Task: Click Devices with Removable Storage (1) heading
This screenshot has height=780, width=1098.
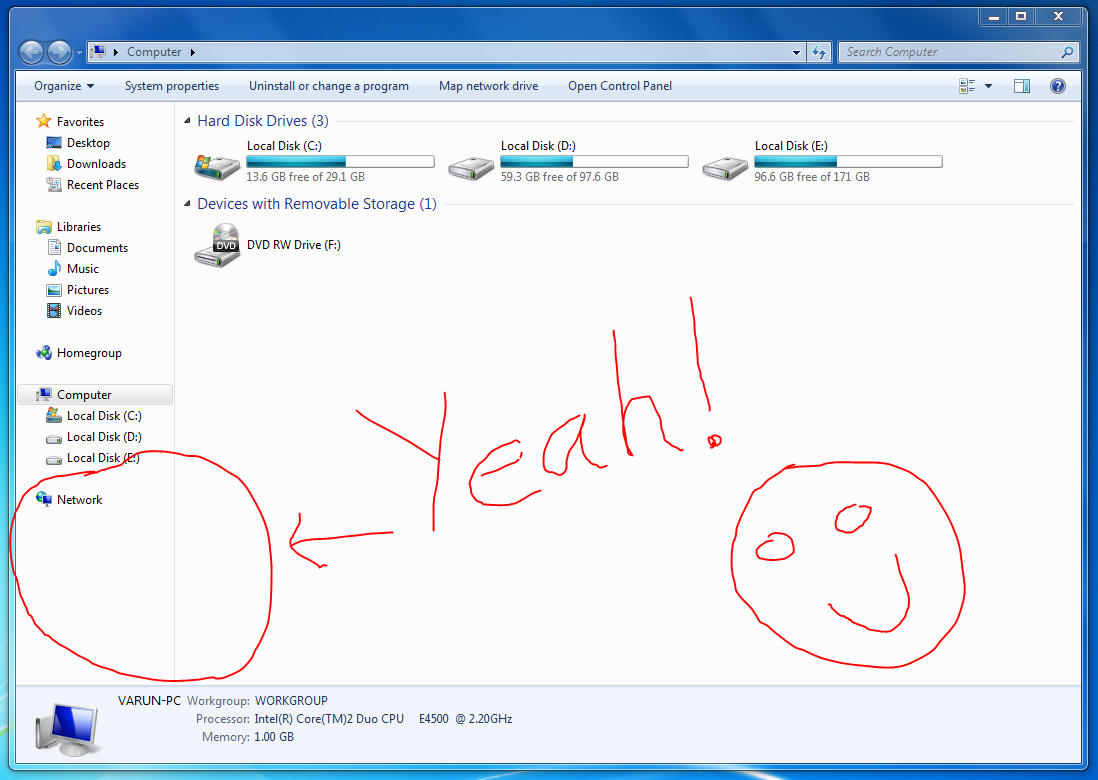Action: 317,204
